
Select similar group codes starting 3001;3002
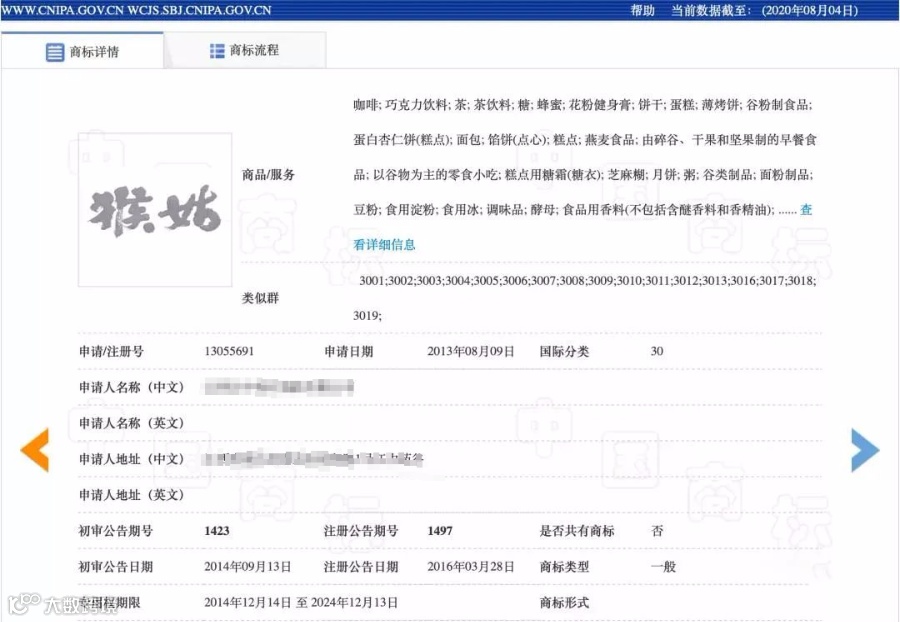pos(584,298)
